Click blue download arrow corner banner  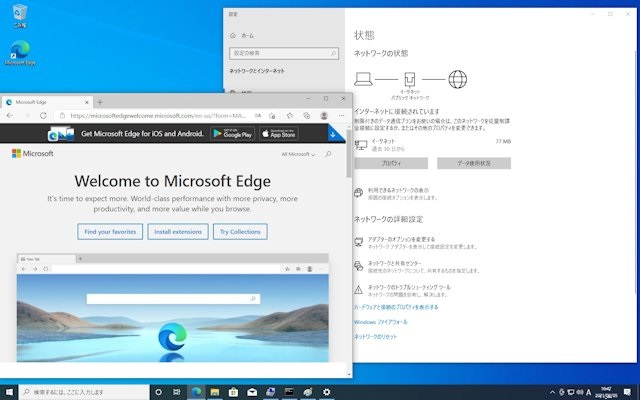tap(336, 133)
